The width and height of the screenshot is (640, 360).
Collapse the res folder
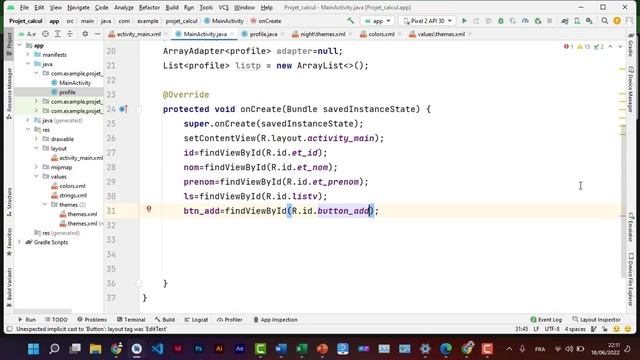(28, 130)
